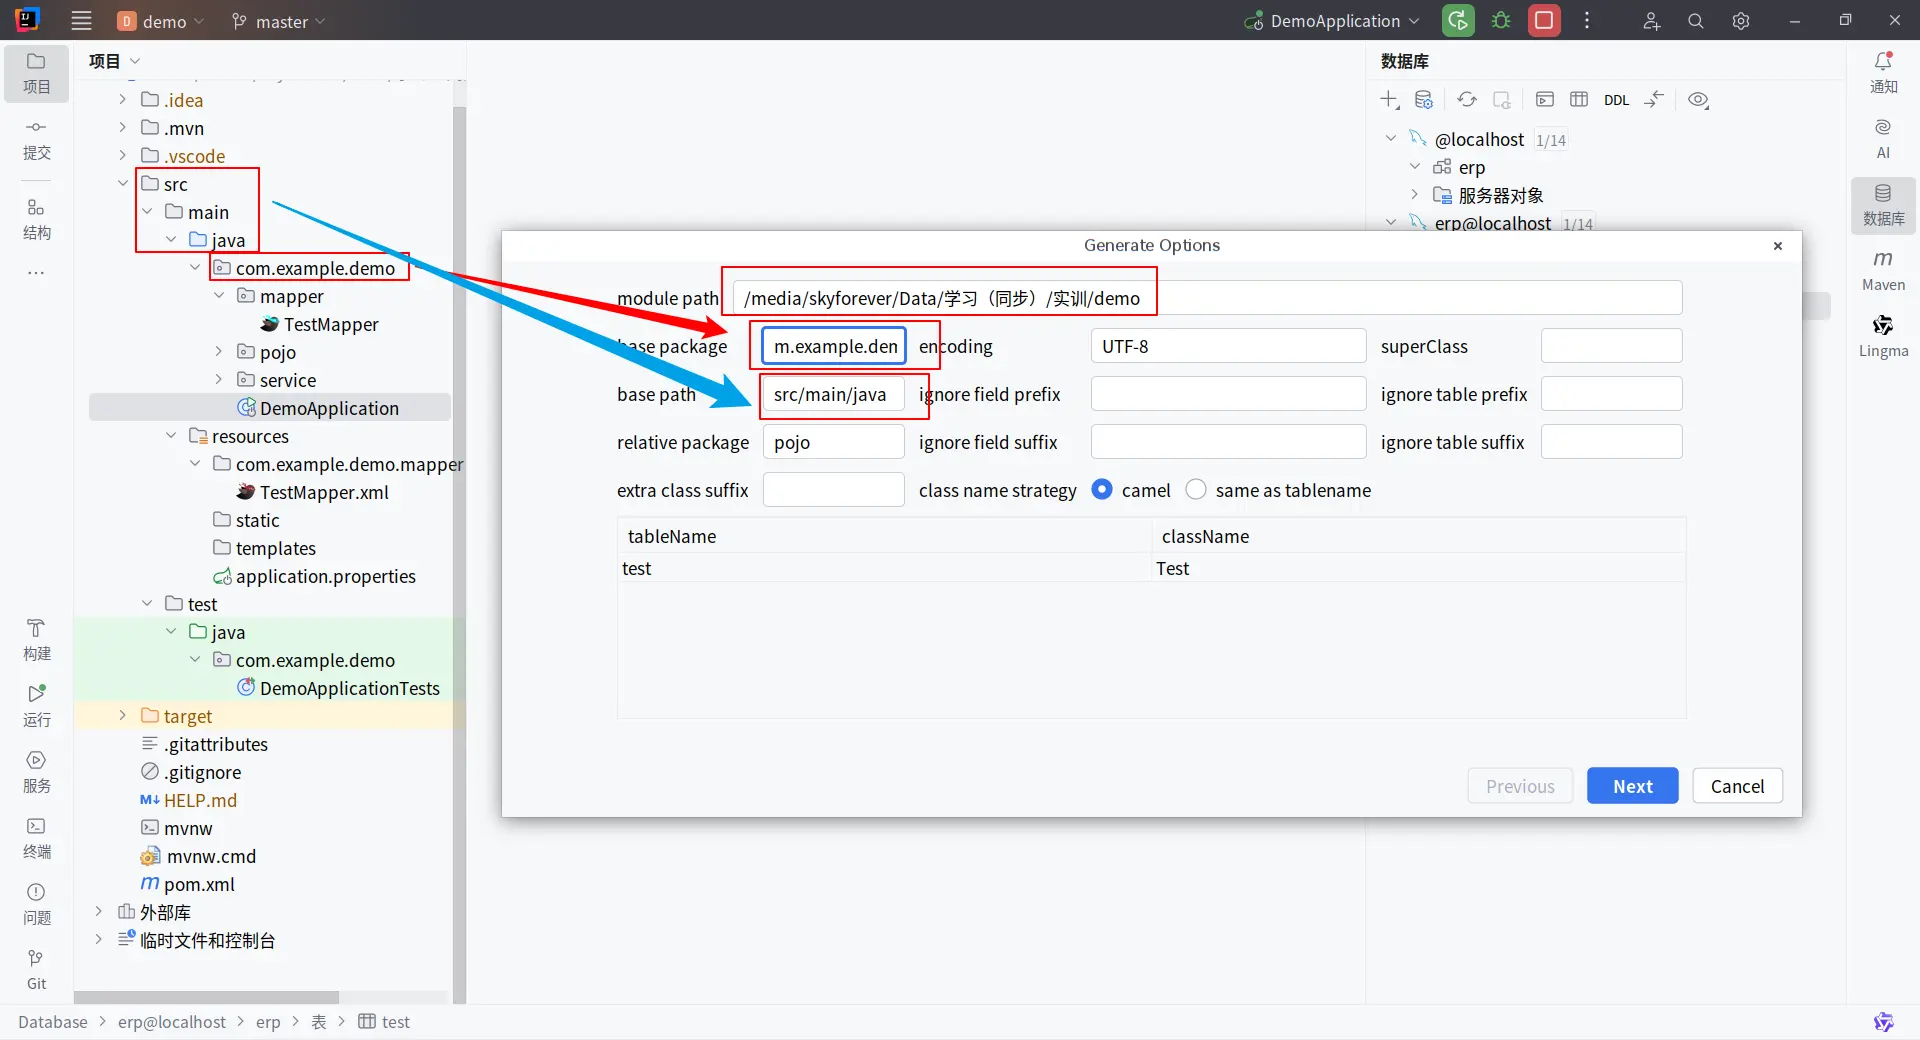The width and height of the screenshot is (1920, 1040).
Task: Show more tool windows via the ellipsis icon
Action: tap(36, 272)
